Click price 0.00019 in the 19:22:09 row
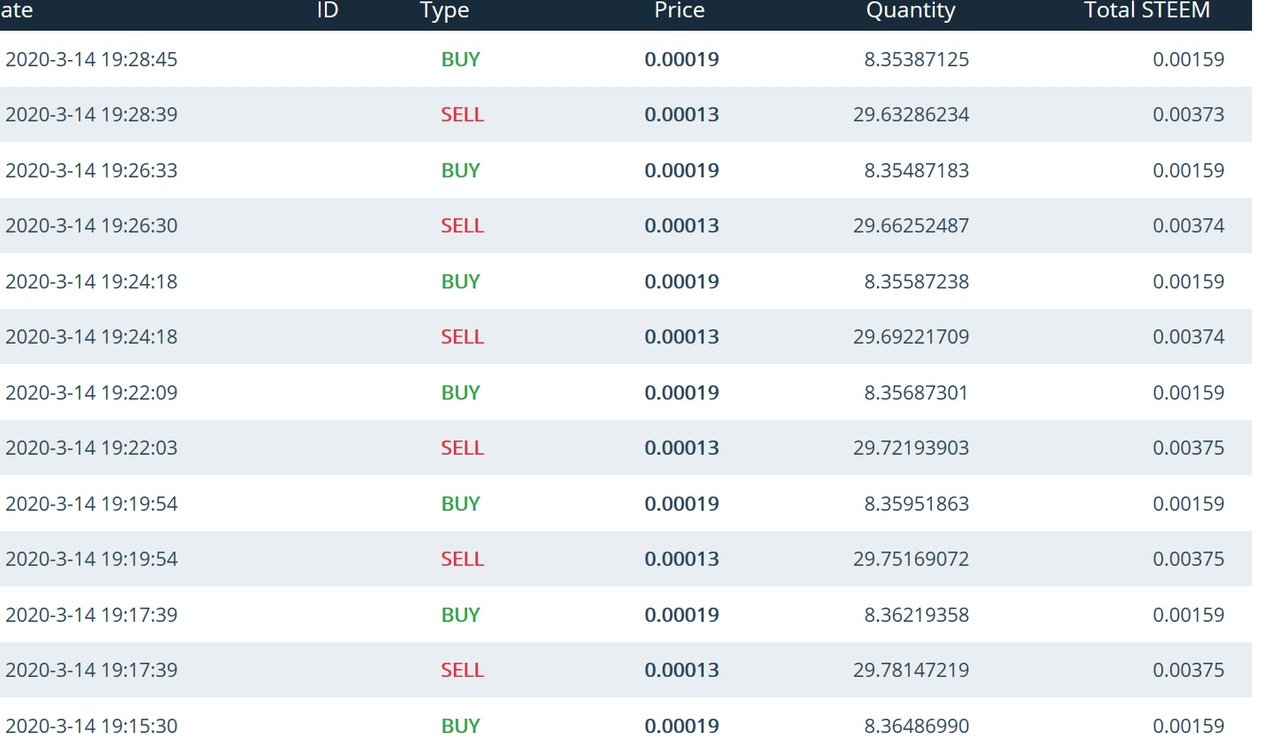 [682, 392]
